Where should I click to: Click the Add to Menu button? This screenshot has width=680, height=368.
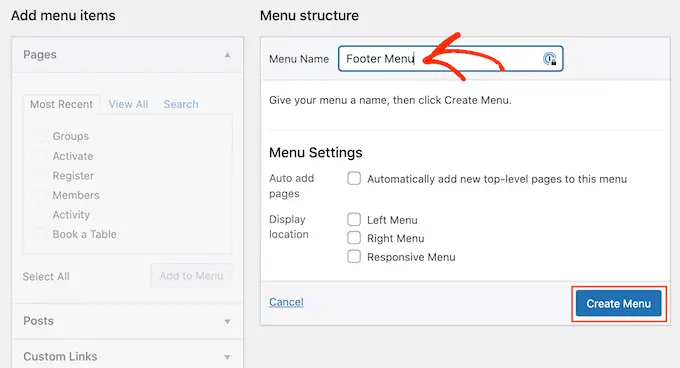point(191,276)
